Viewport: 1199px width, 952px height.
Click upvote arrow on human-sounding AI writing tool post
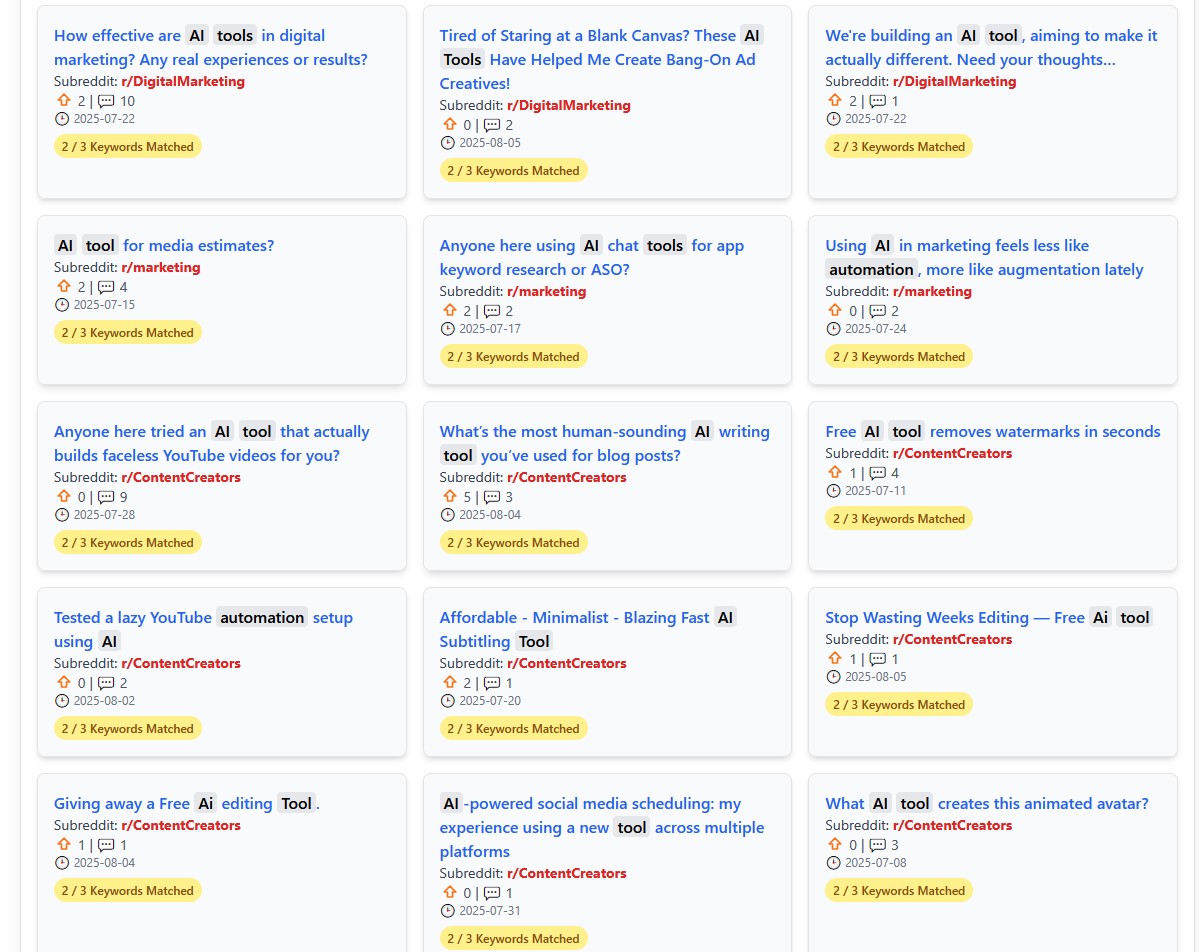click(x=450, y=497)
